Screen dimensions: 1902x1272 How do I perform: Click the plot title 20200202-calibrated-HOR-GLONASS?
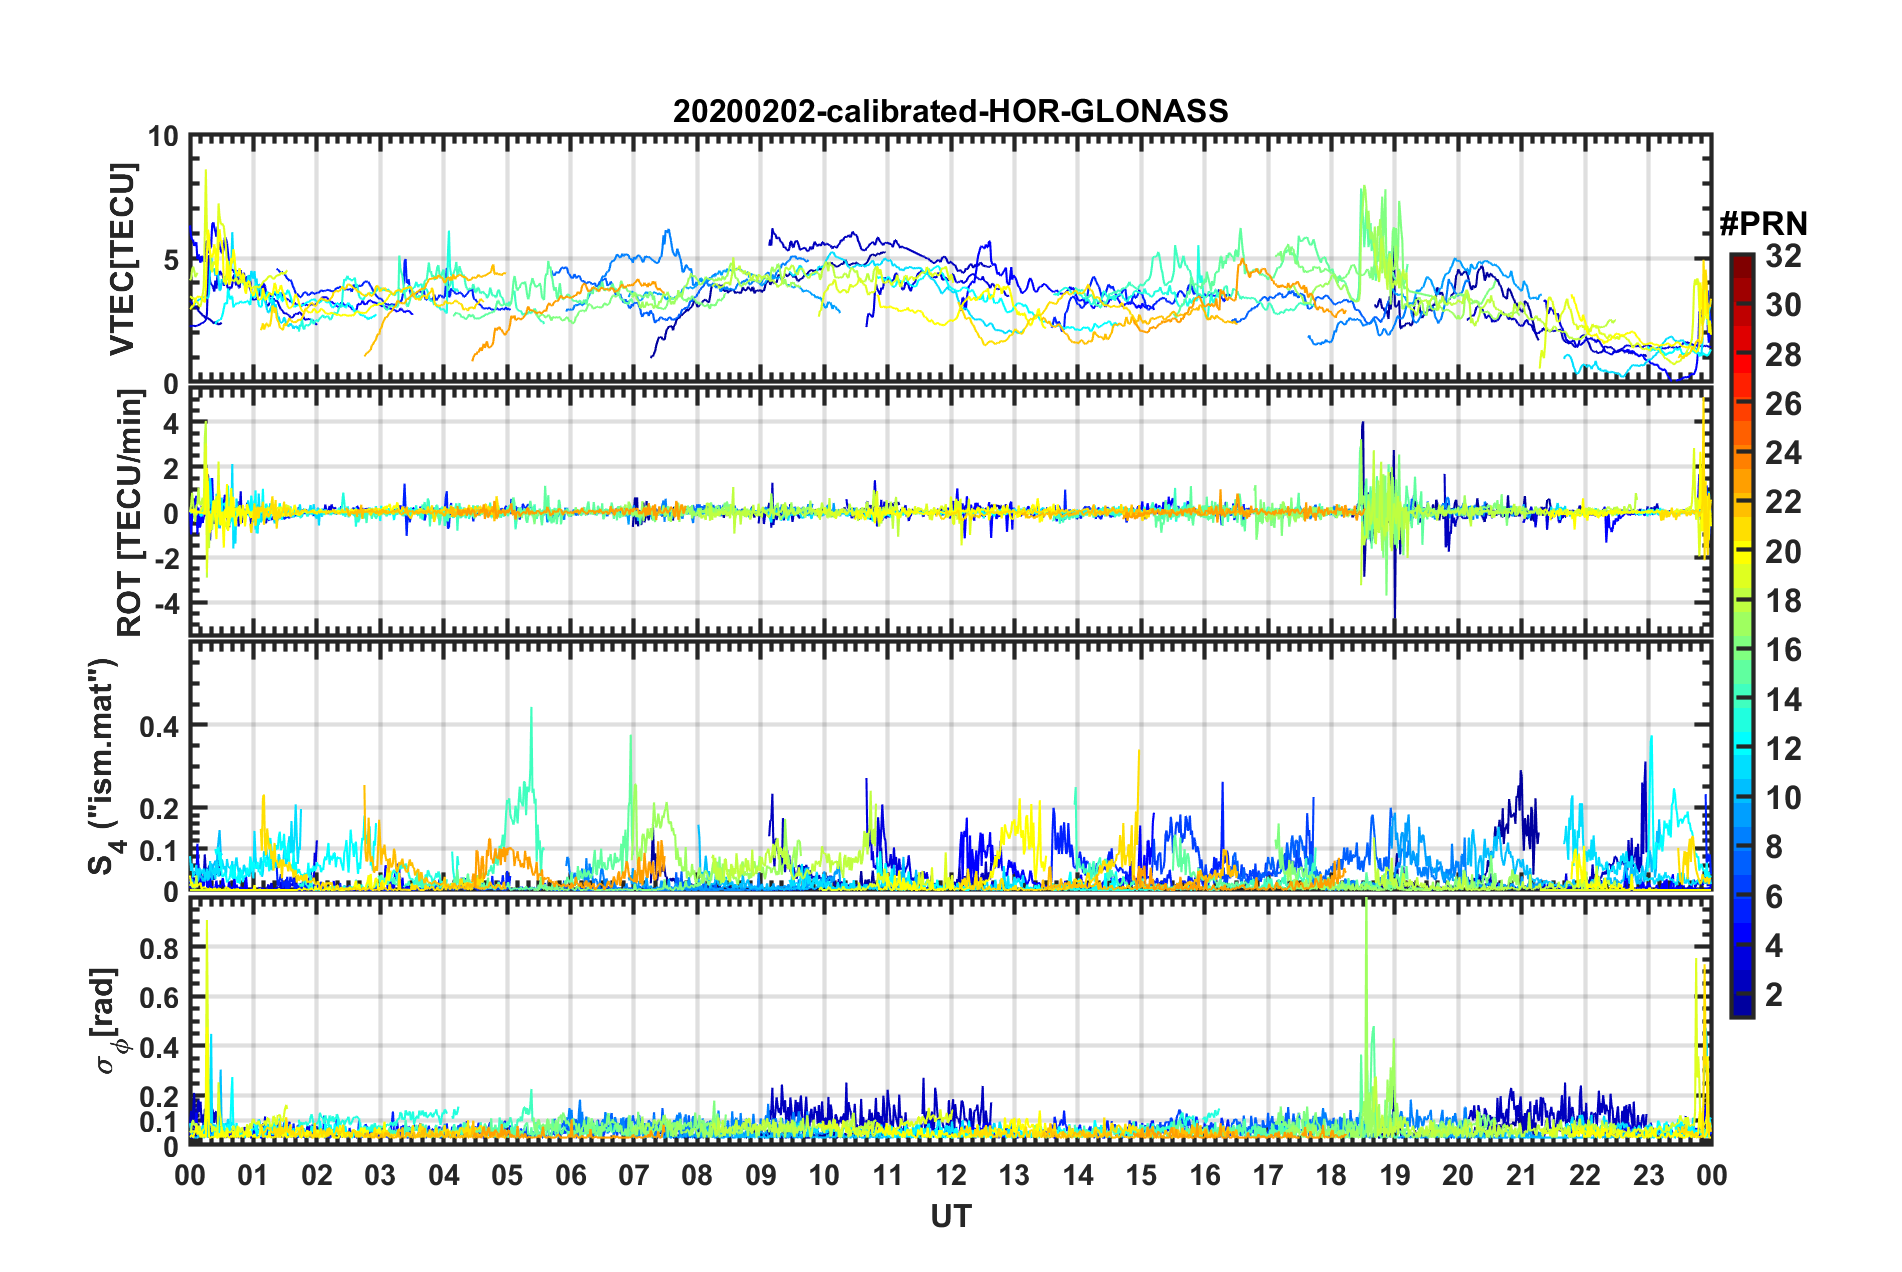click(950, 111)
